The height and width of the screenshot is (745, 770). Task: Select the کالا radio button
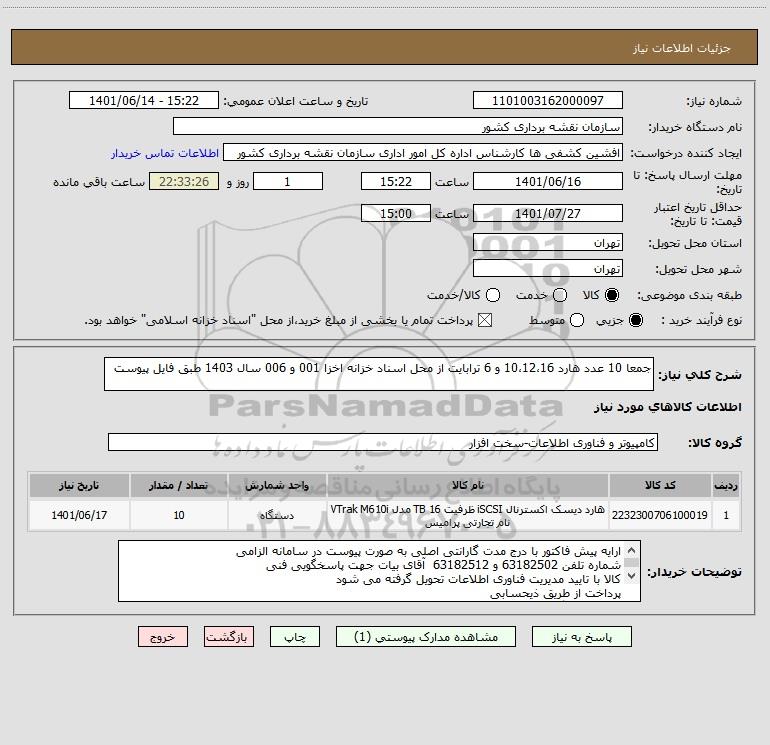612,295
